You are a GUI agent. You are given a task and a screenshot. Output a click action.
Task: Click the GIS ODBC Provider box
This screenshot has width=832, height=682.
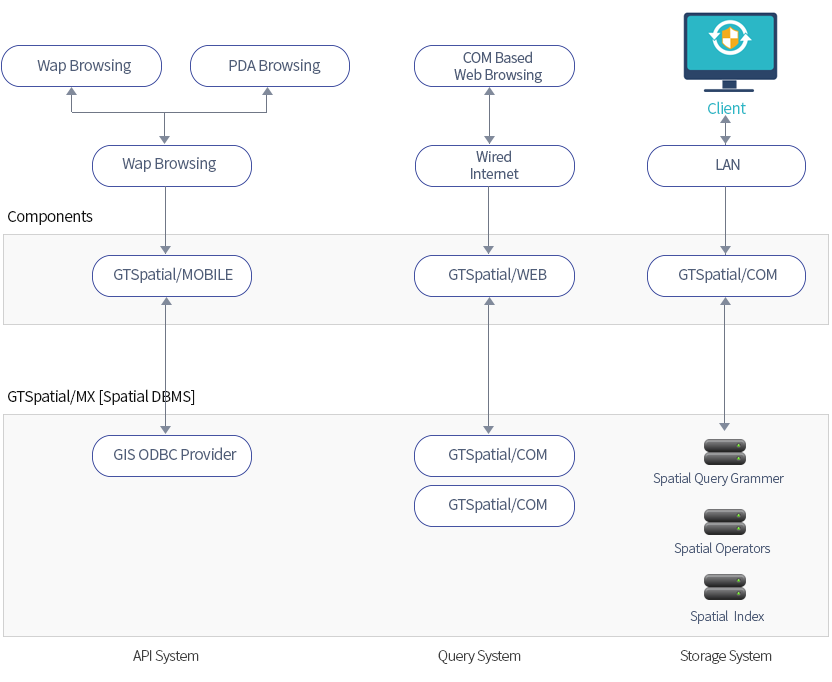(172, 455)
